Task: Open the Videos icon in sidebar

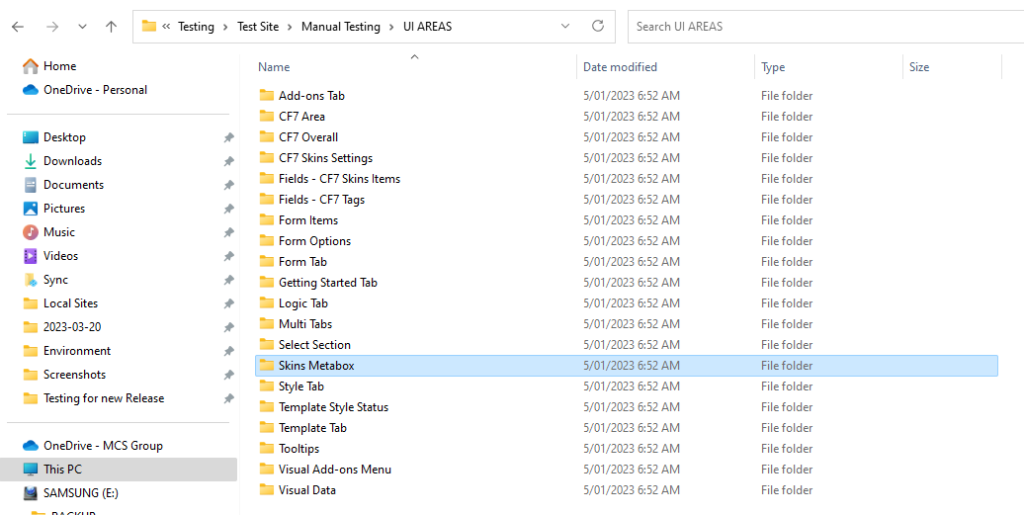Action: [30, 256]
